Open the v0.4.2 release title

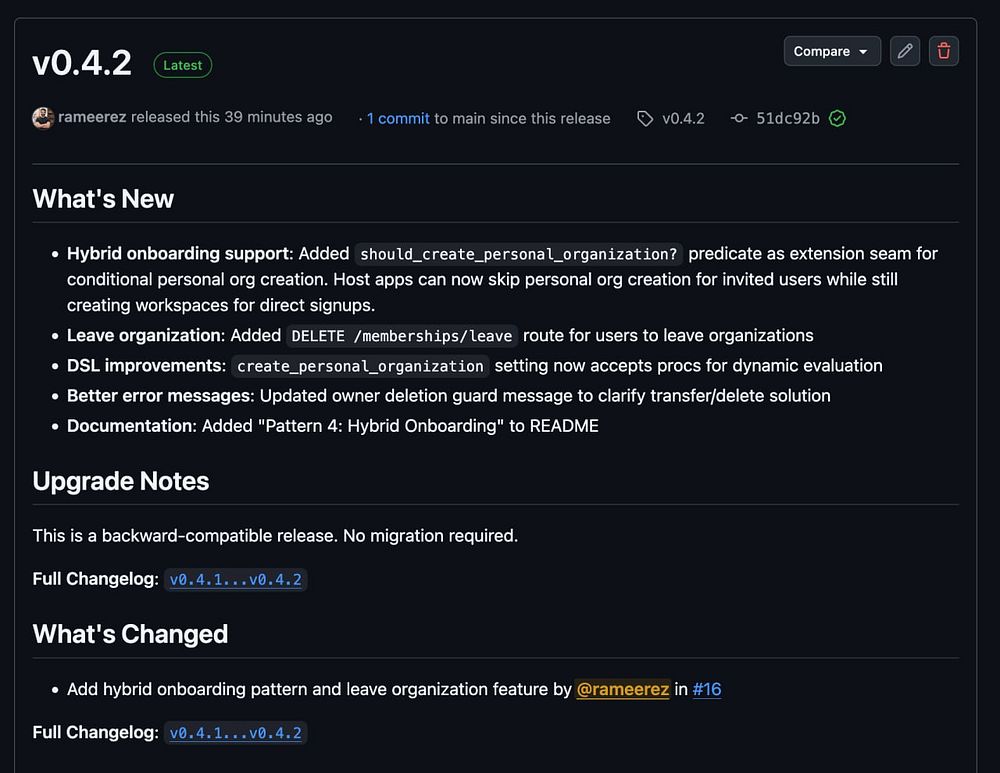pyautogui.click(x=82, y=63)
